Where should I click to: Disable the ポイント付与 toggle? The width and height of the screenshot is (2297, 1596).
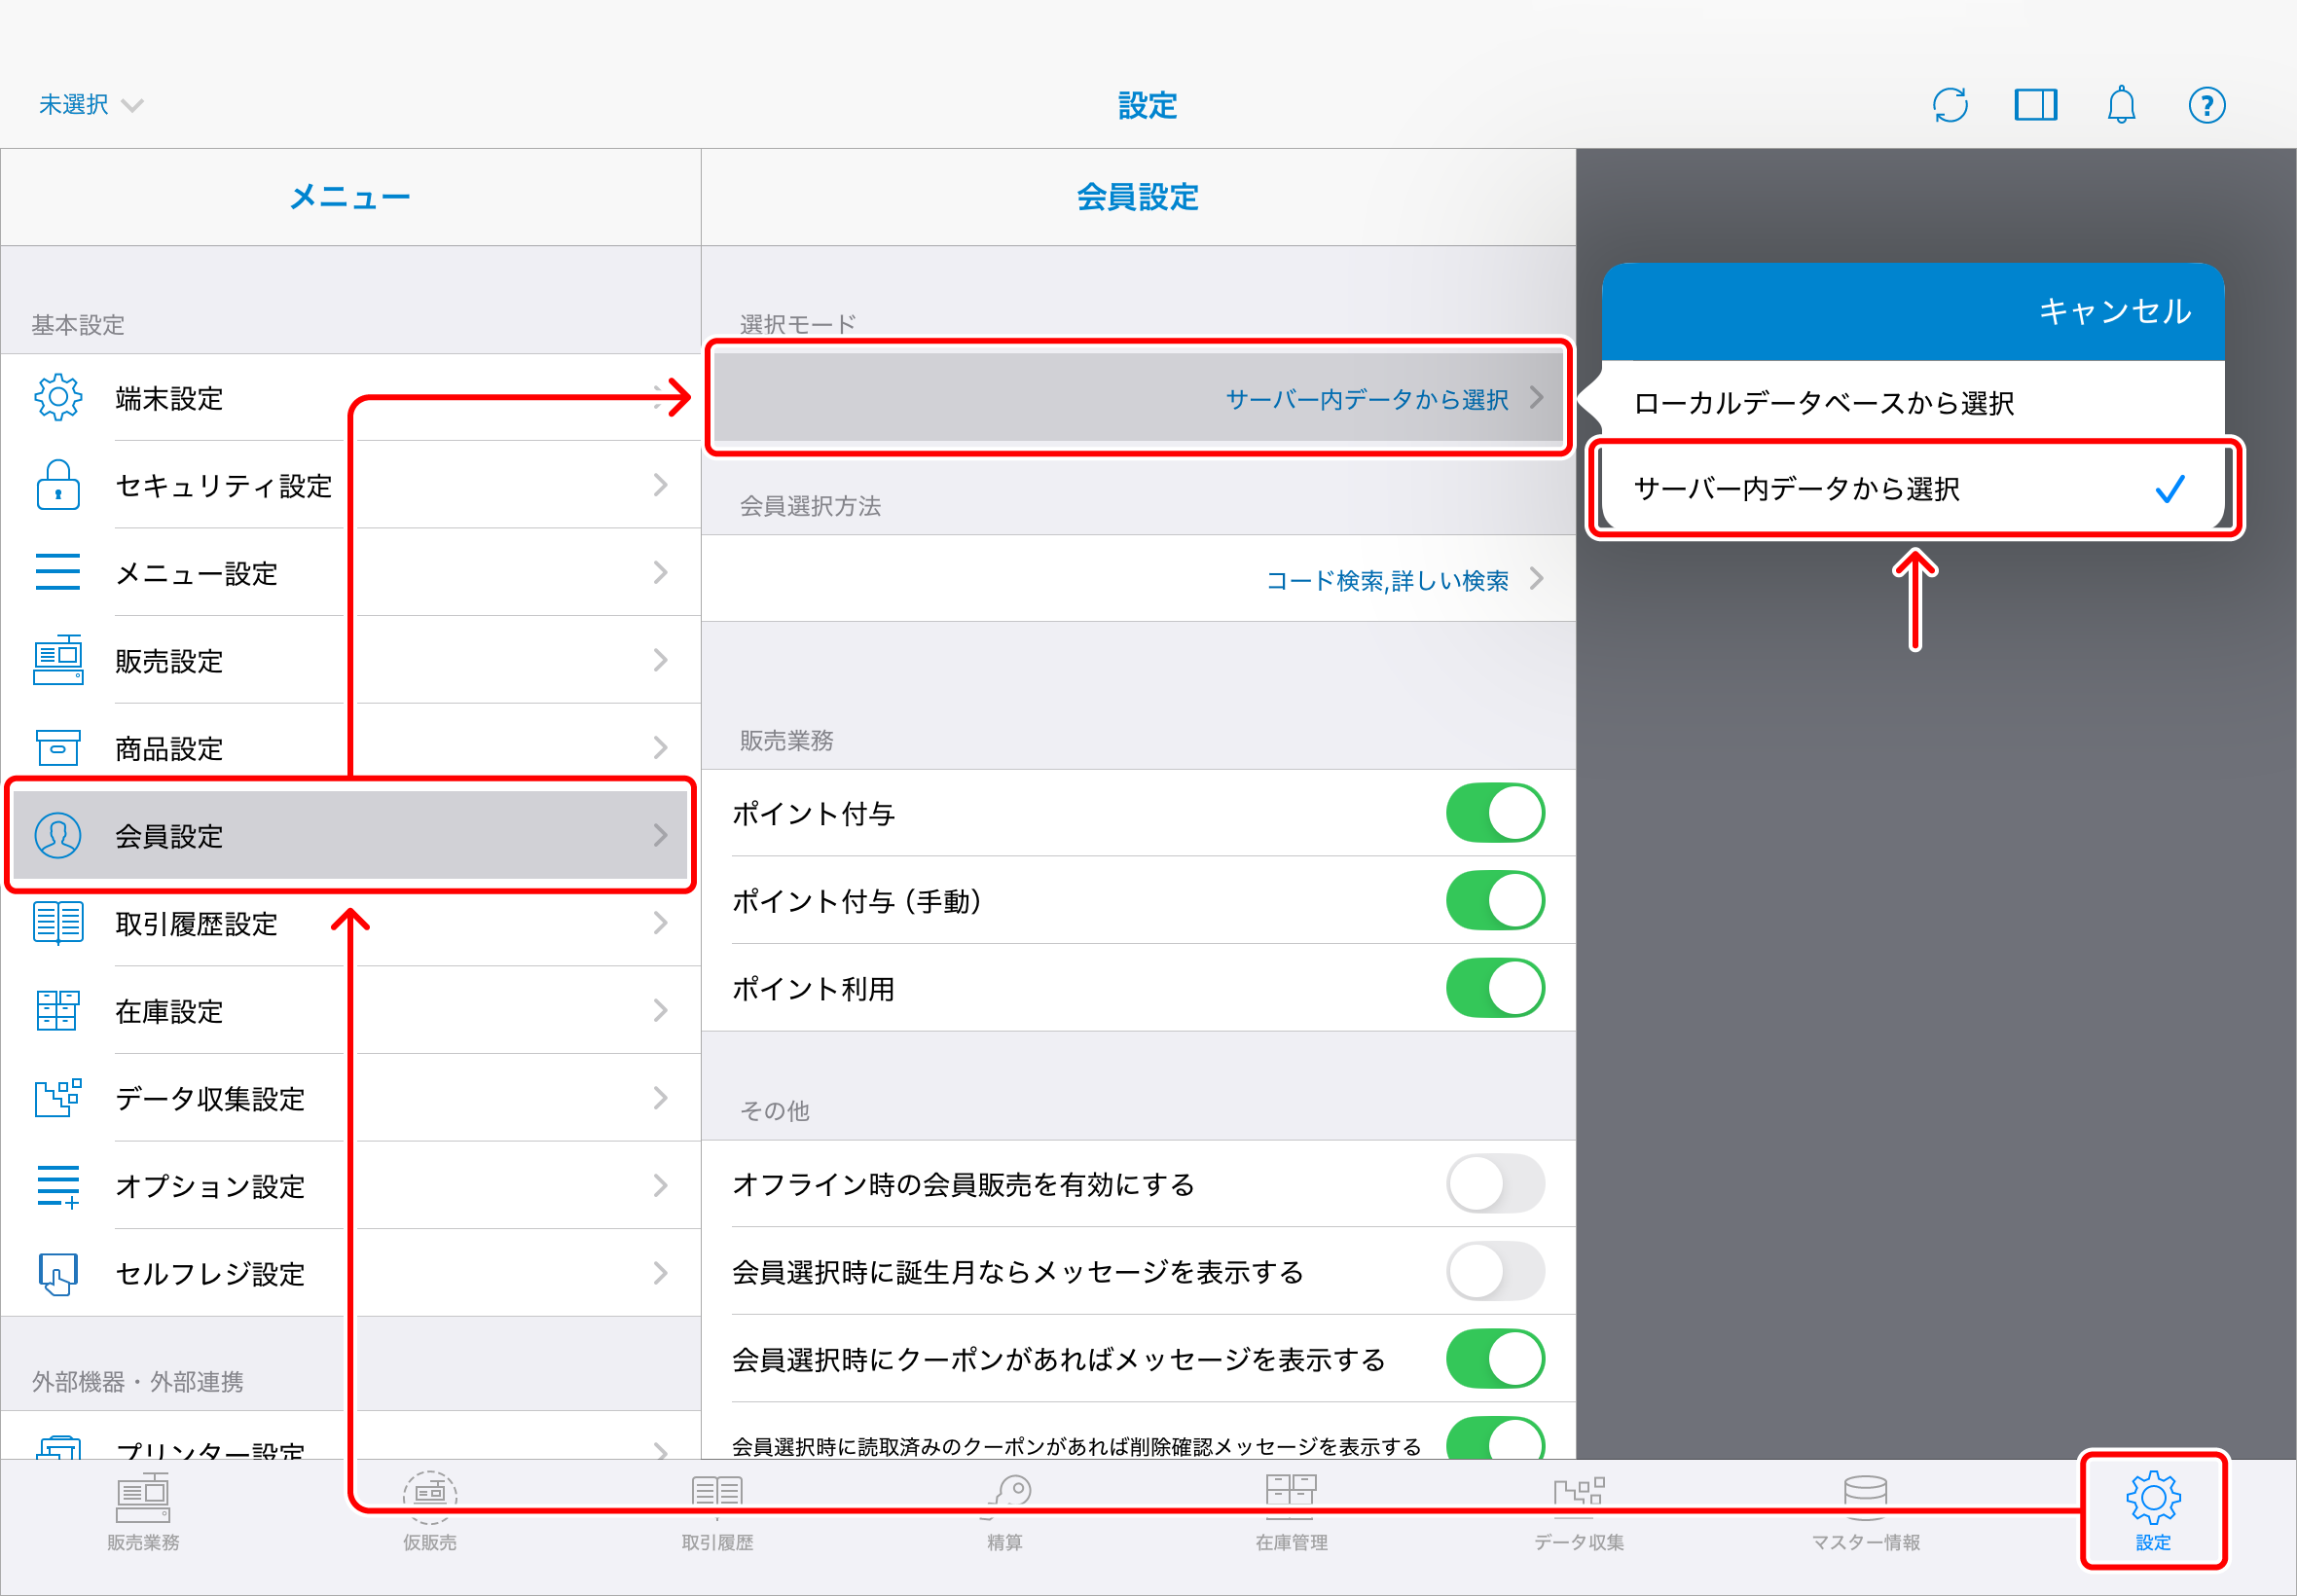pyautogui.click(x=1494, y=813)
